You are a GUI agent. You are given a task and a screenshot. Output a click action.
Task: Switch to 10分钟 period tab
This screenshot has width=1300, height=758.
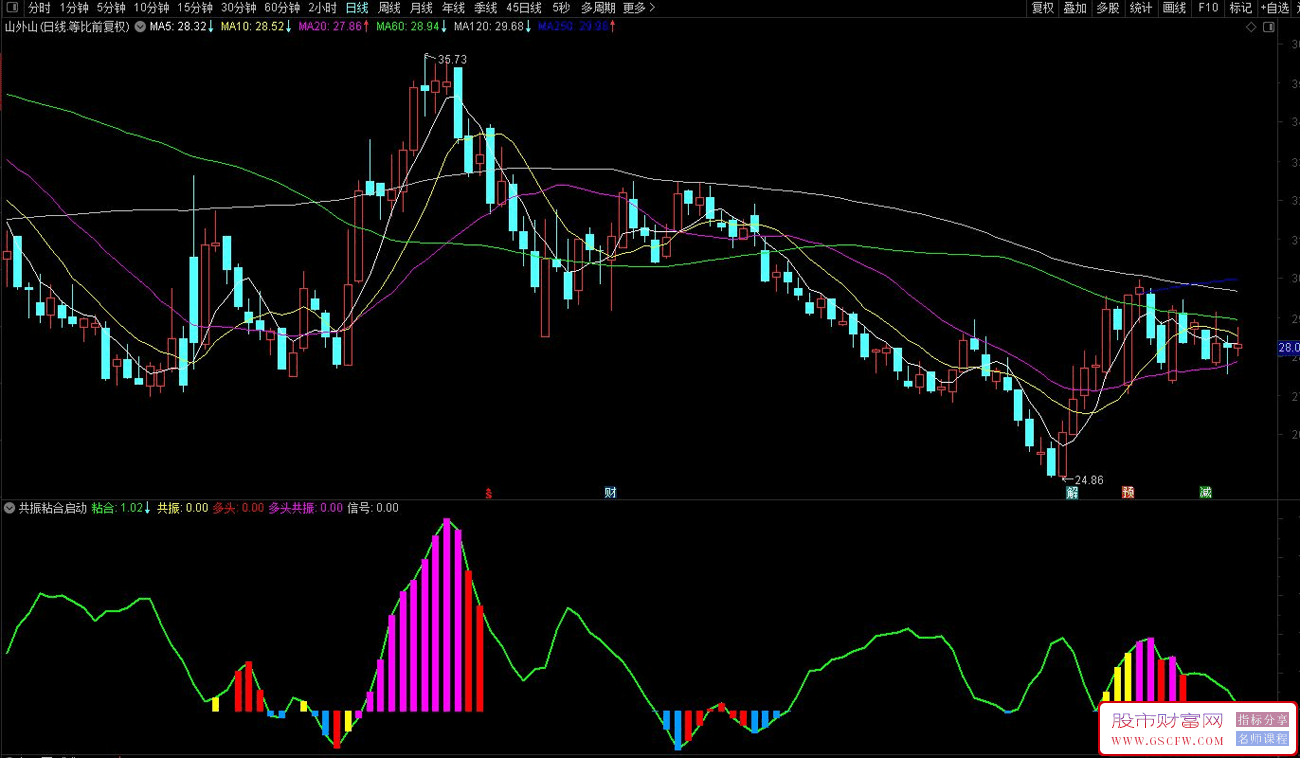coord(151,7)
